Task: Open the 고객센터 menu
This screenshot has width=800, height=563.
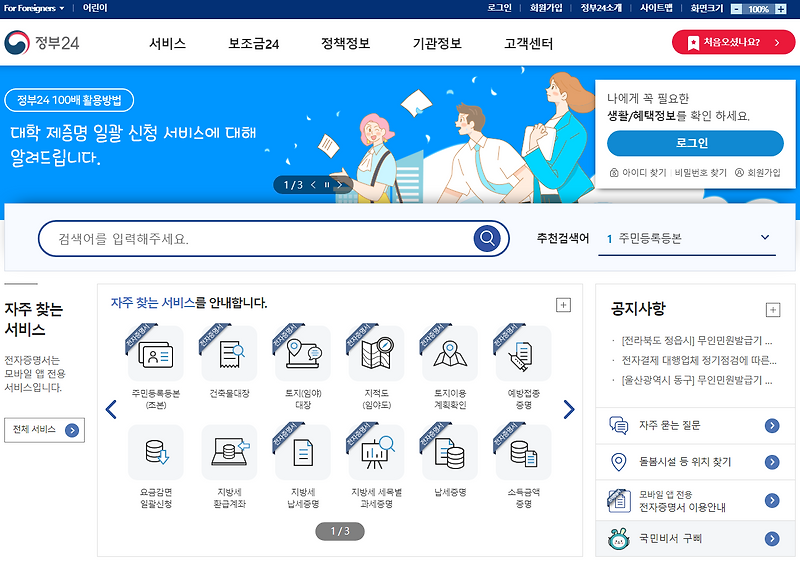Action: (x=529, y=43)
